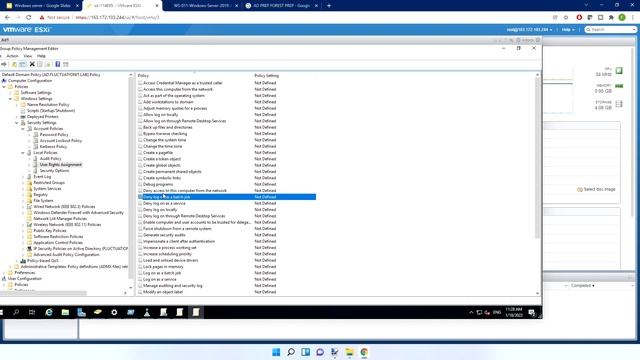The image size is (640, 360).
Task: Open the ESXi Help dropdown
Action: (x=568, y=30)
